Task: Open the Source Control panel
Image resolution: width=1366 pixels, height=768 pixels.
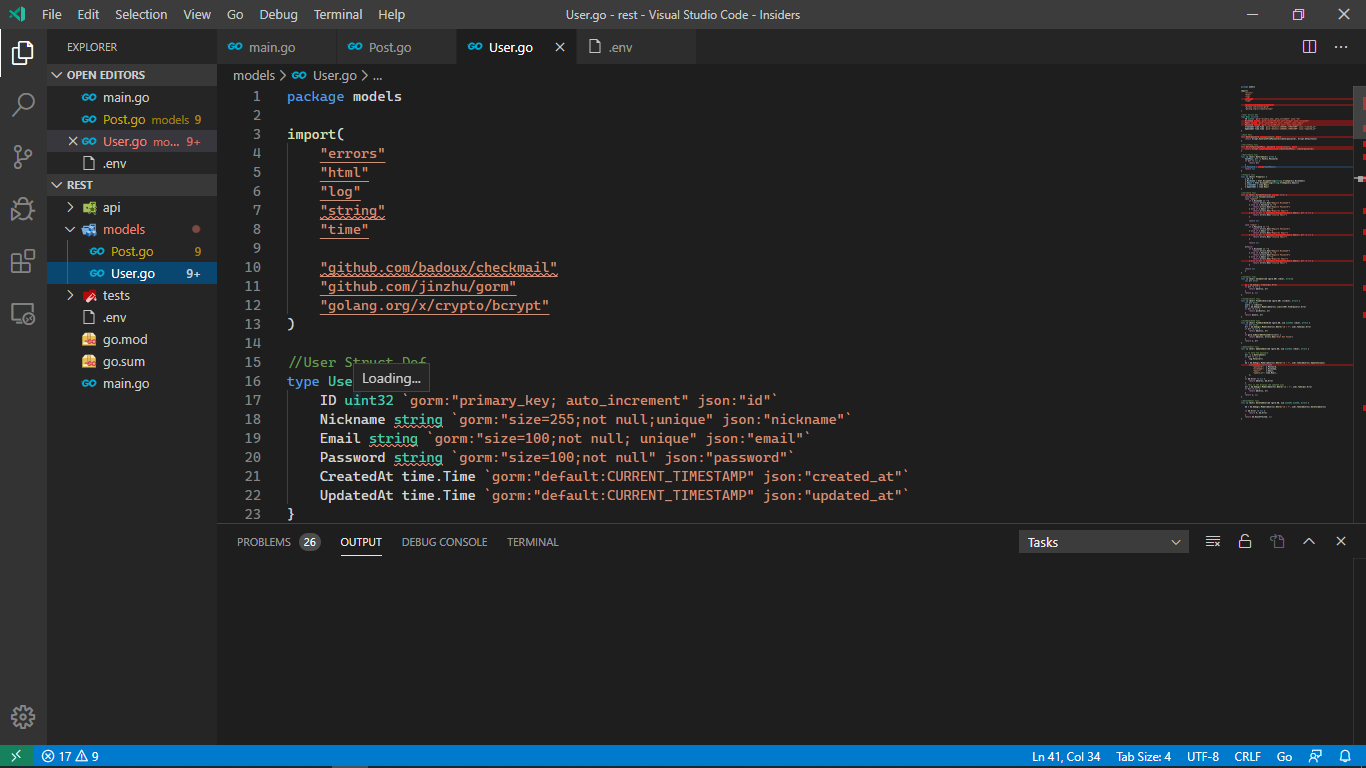Action: 23,157
